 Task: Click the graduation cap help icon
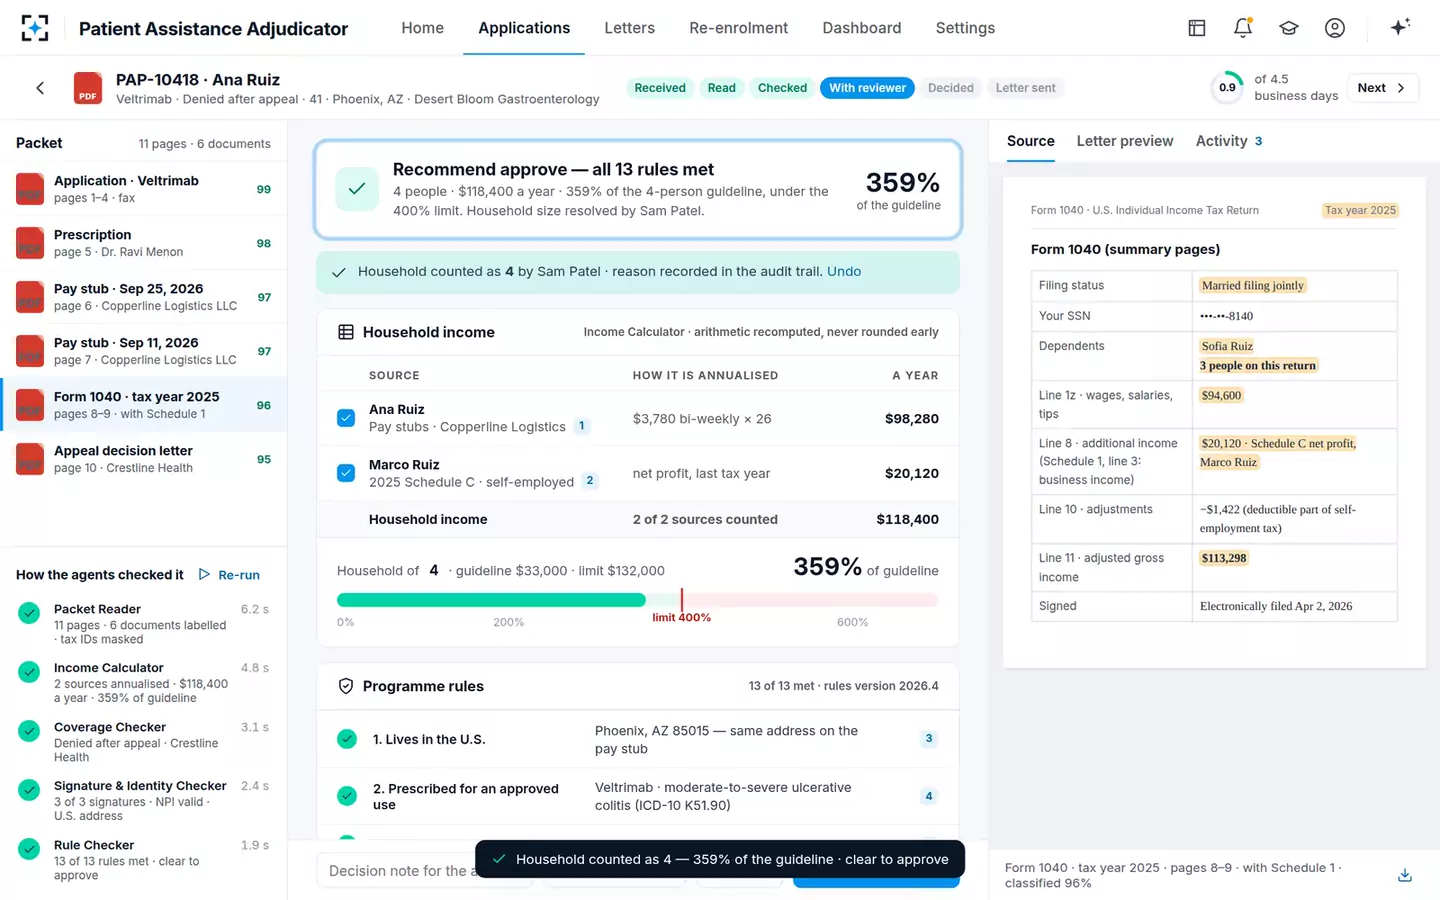1289,28
